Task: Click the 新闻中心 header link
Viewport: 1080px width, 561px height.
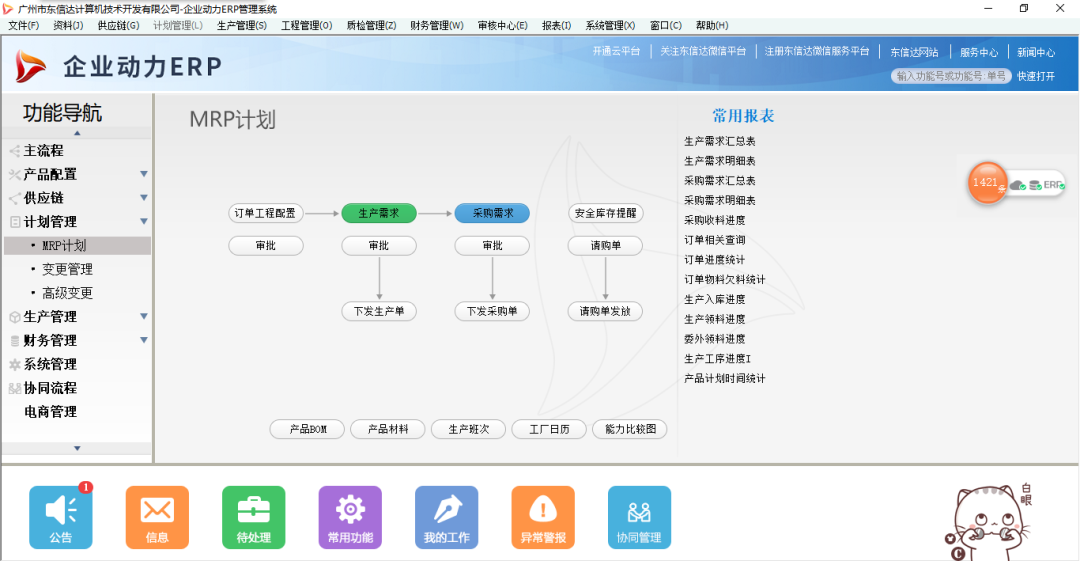Action: coord(1036,52)
